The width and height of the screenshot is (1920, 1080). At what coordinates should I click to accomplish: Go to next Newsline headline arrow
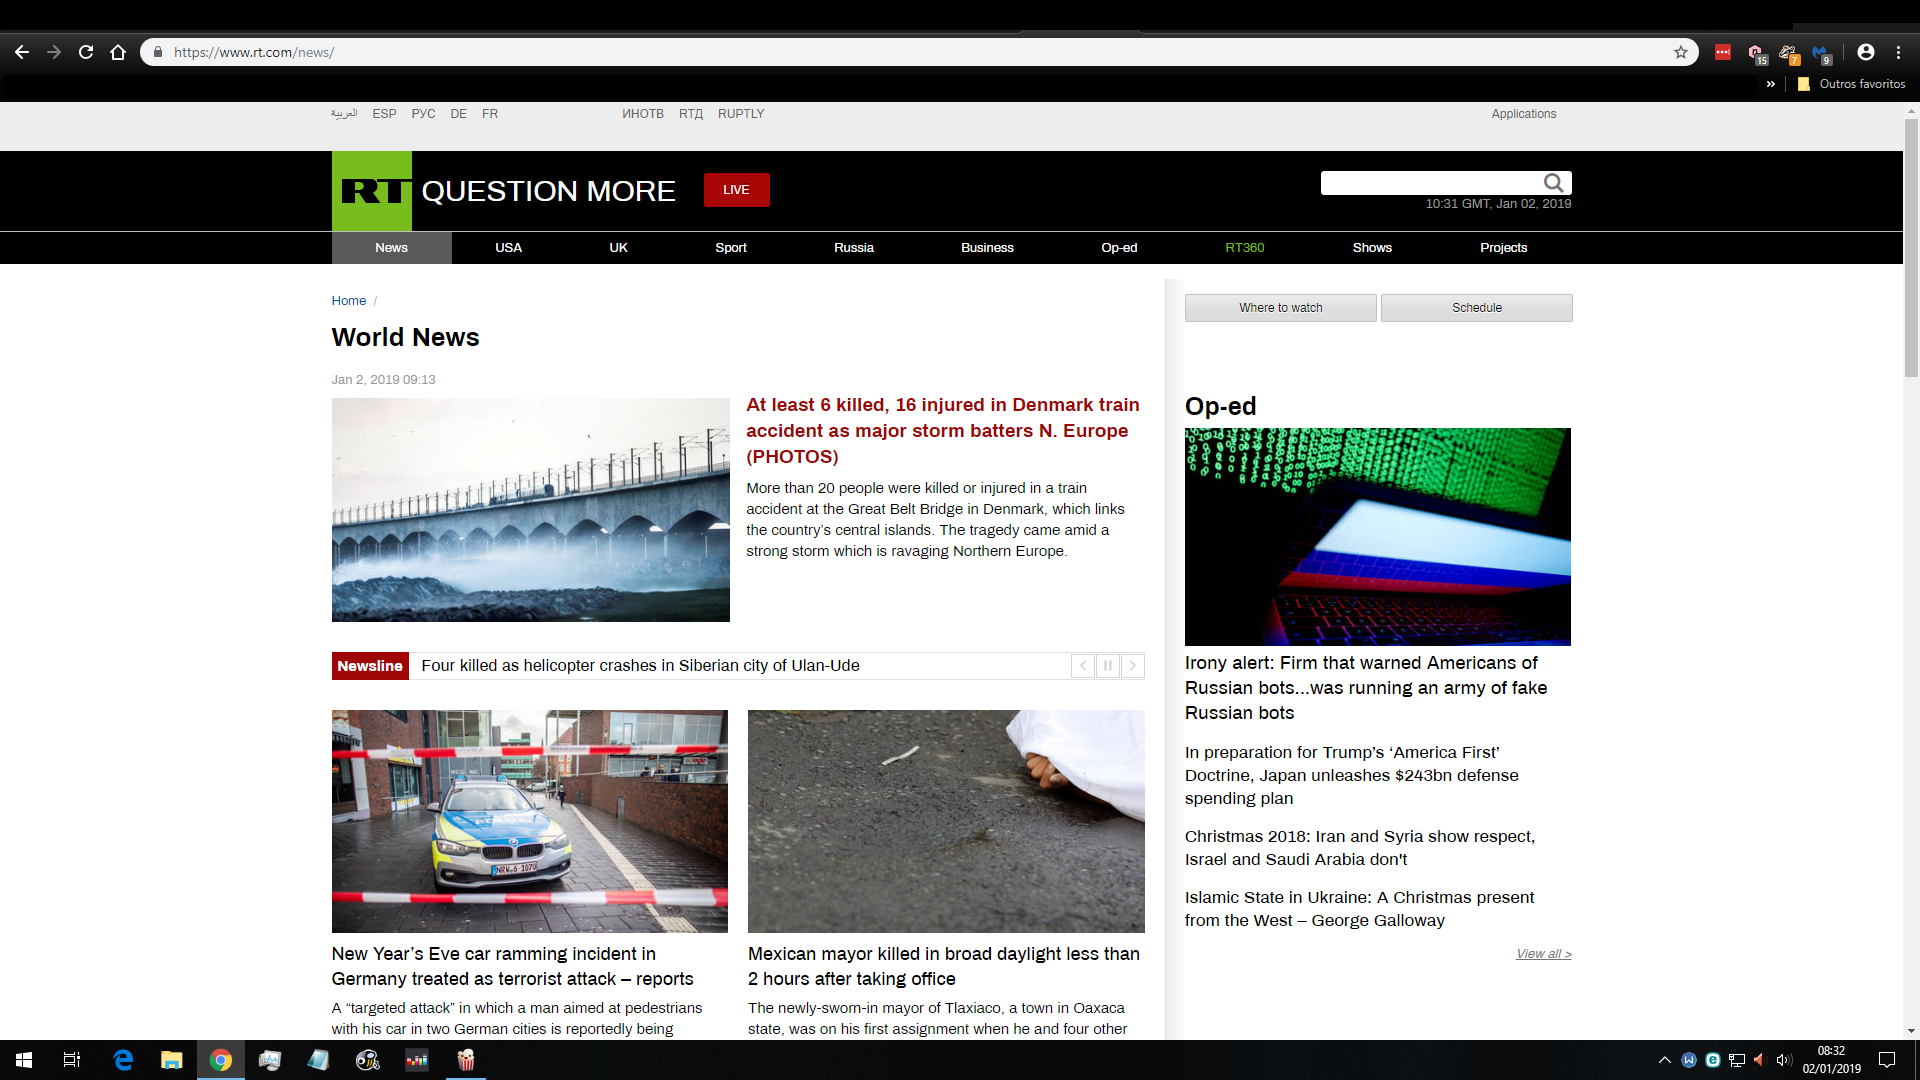click(x=1133, y=666)
